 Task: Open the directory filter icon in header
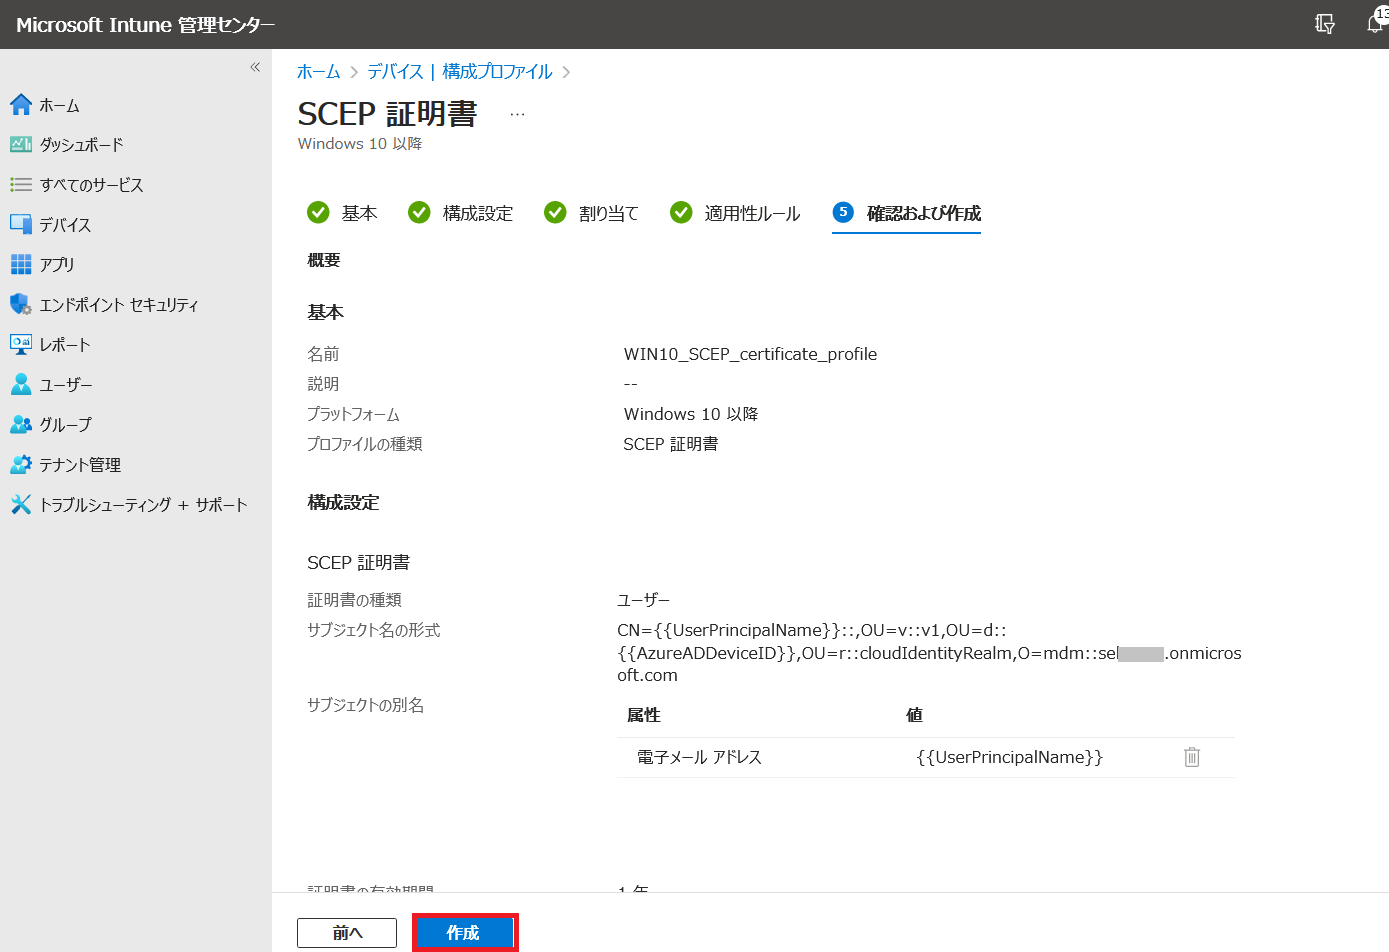(1325, 24)
